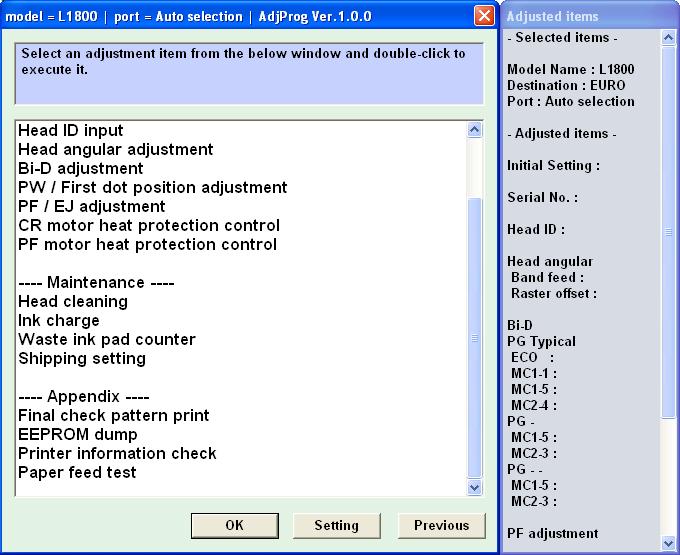Select Printer information check
The height and width of the screenshot is (555, 680).
click(117, 454)
